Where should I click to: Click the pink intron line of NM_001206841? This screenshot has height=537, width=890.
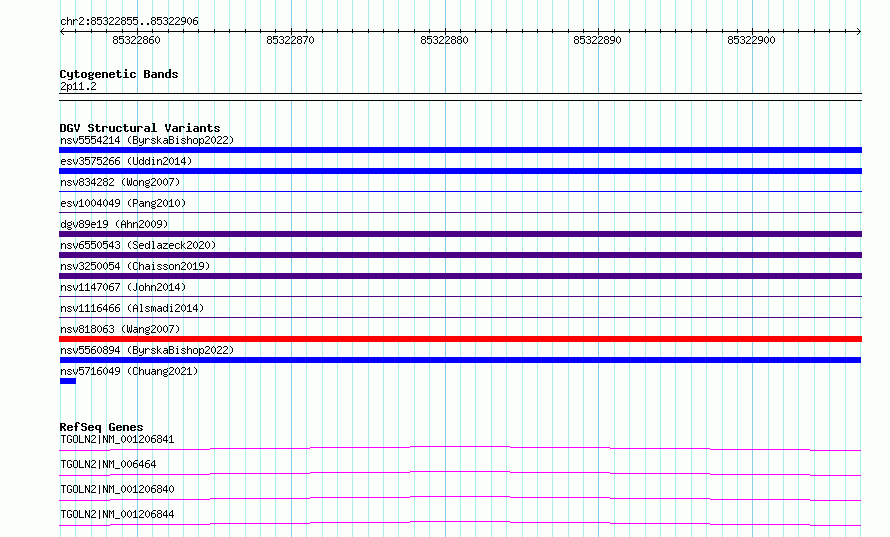coord(460,447)
